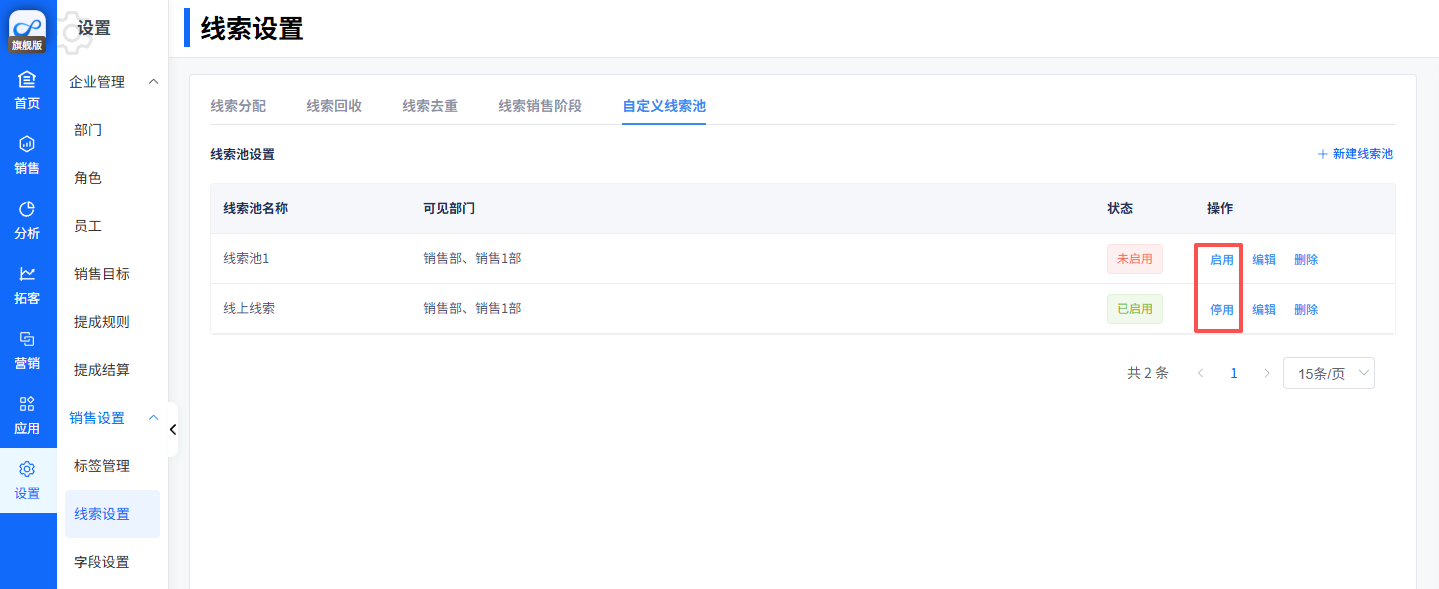
Task: Switch to the 线索分配 tab
Action: 238,106
